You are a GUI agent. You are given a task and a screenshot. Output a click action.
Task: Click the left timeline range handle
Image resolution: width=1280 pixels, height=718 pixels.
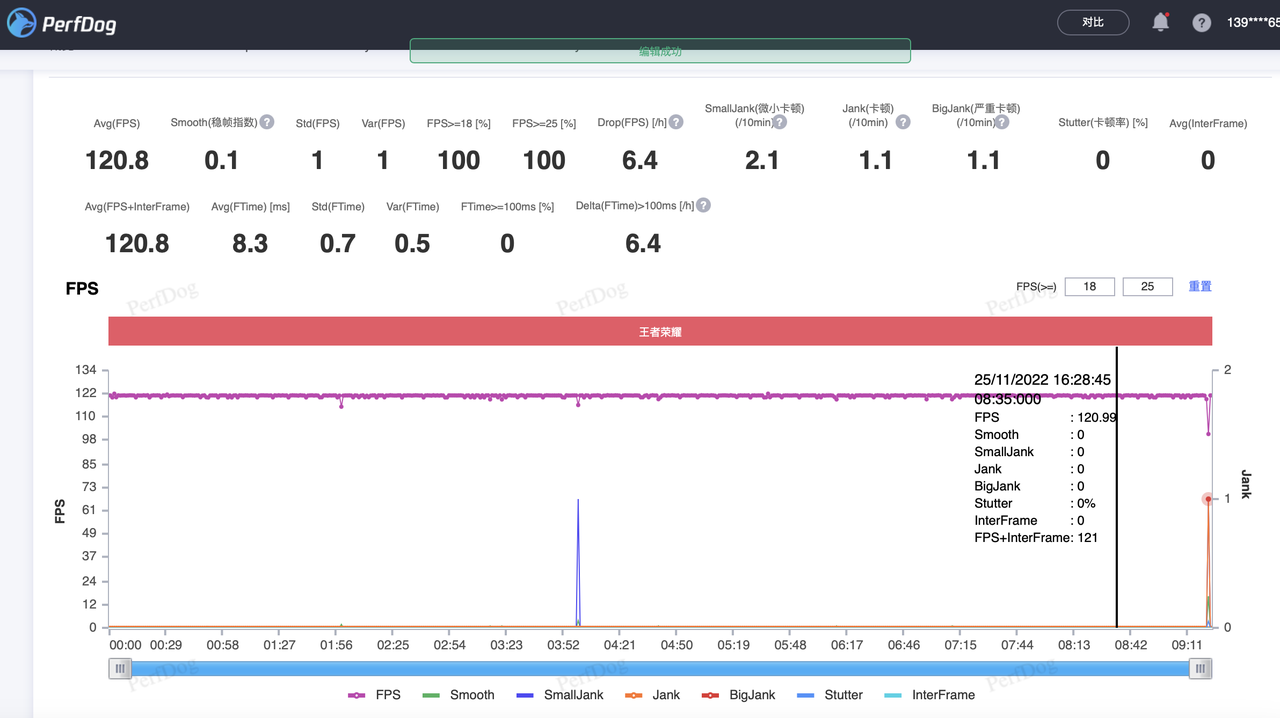point(120,669)
